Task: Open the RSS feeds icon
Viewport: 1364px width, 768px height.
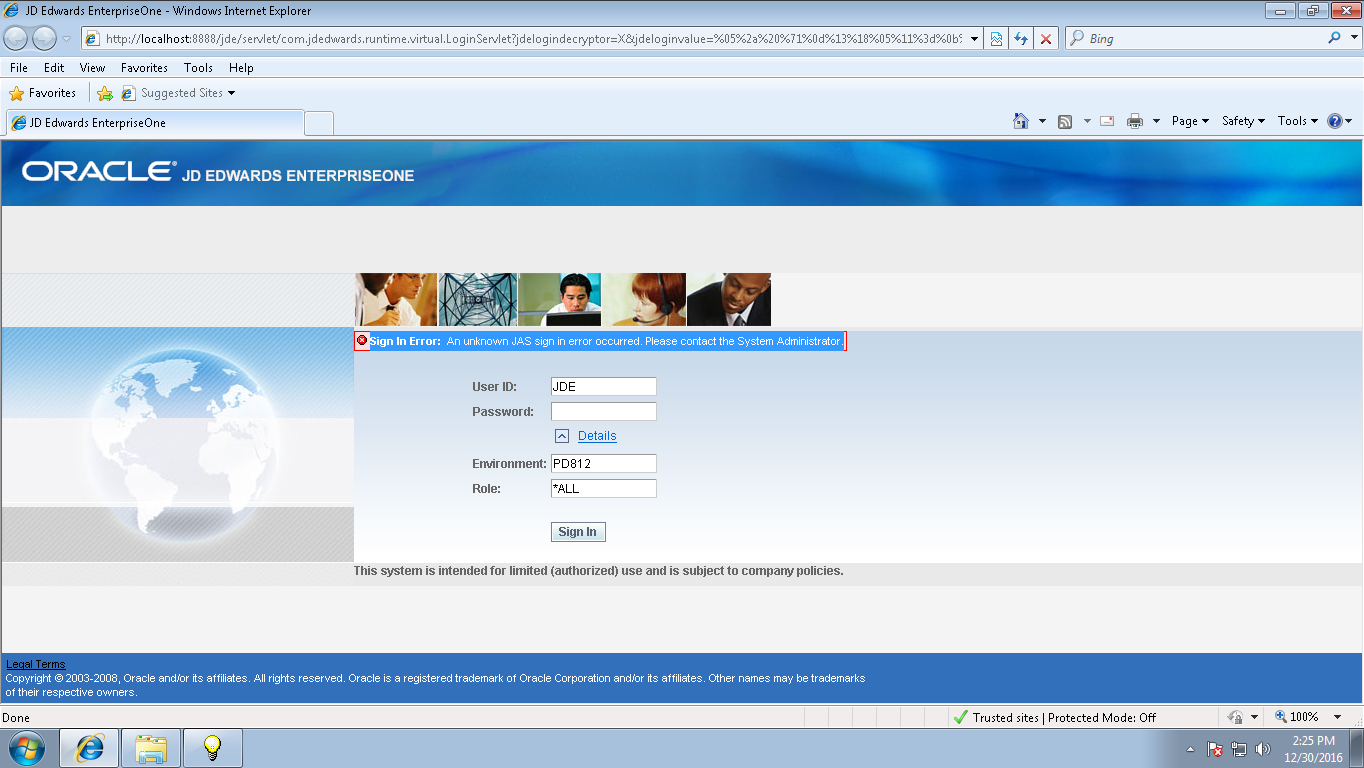Action: pos(1064,120)
